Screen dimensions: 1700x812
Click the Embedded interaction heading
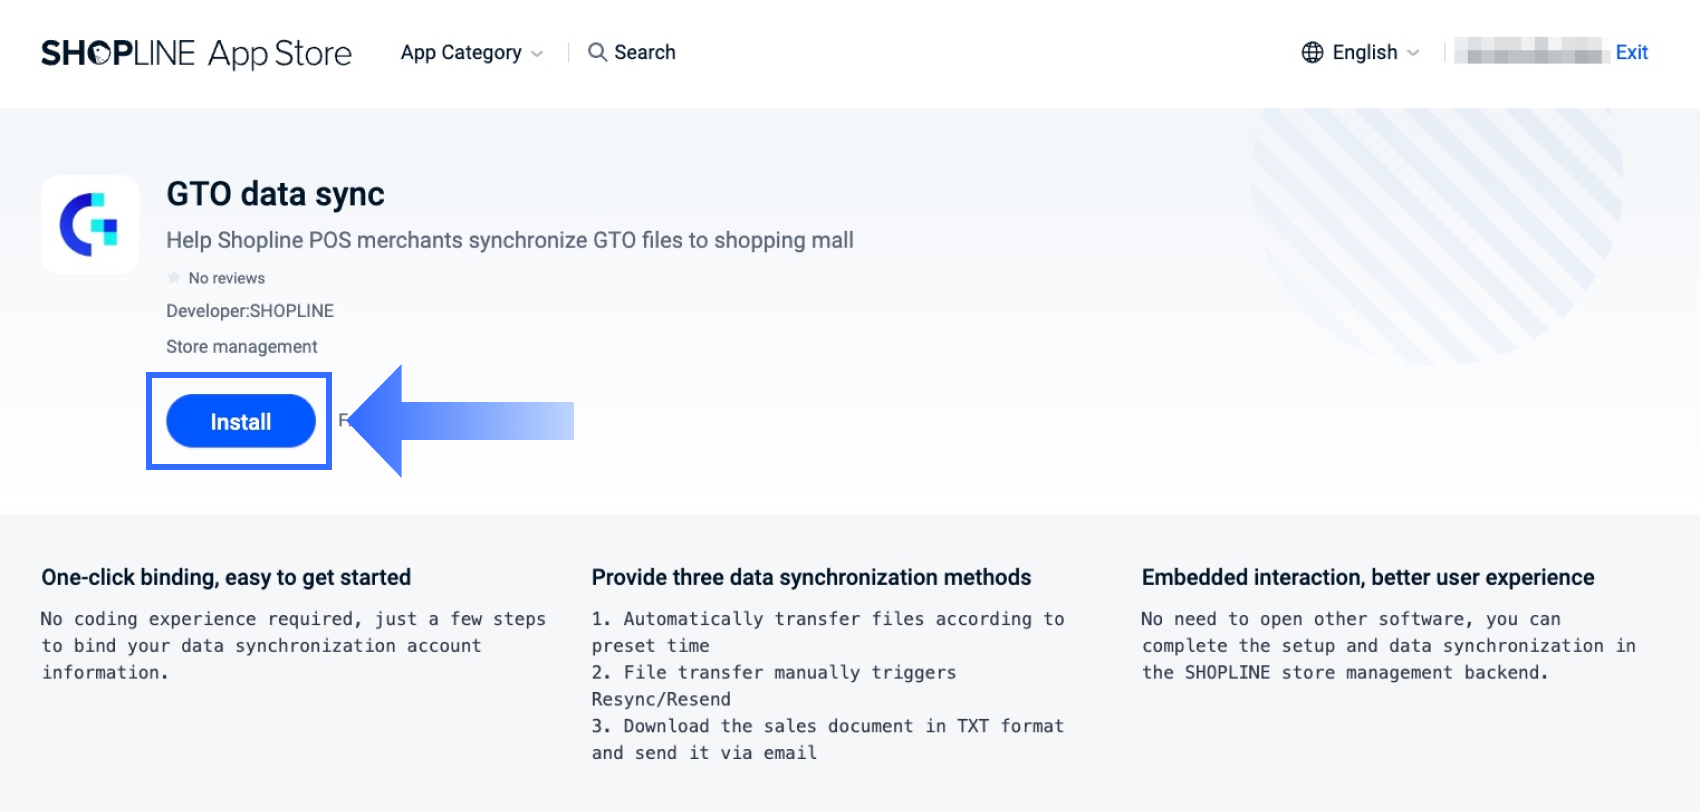pos(1367,577)
